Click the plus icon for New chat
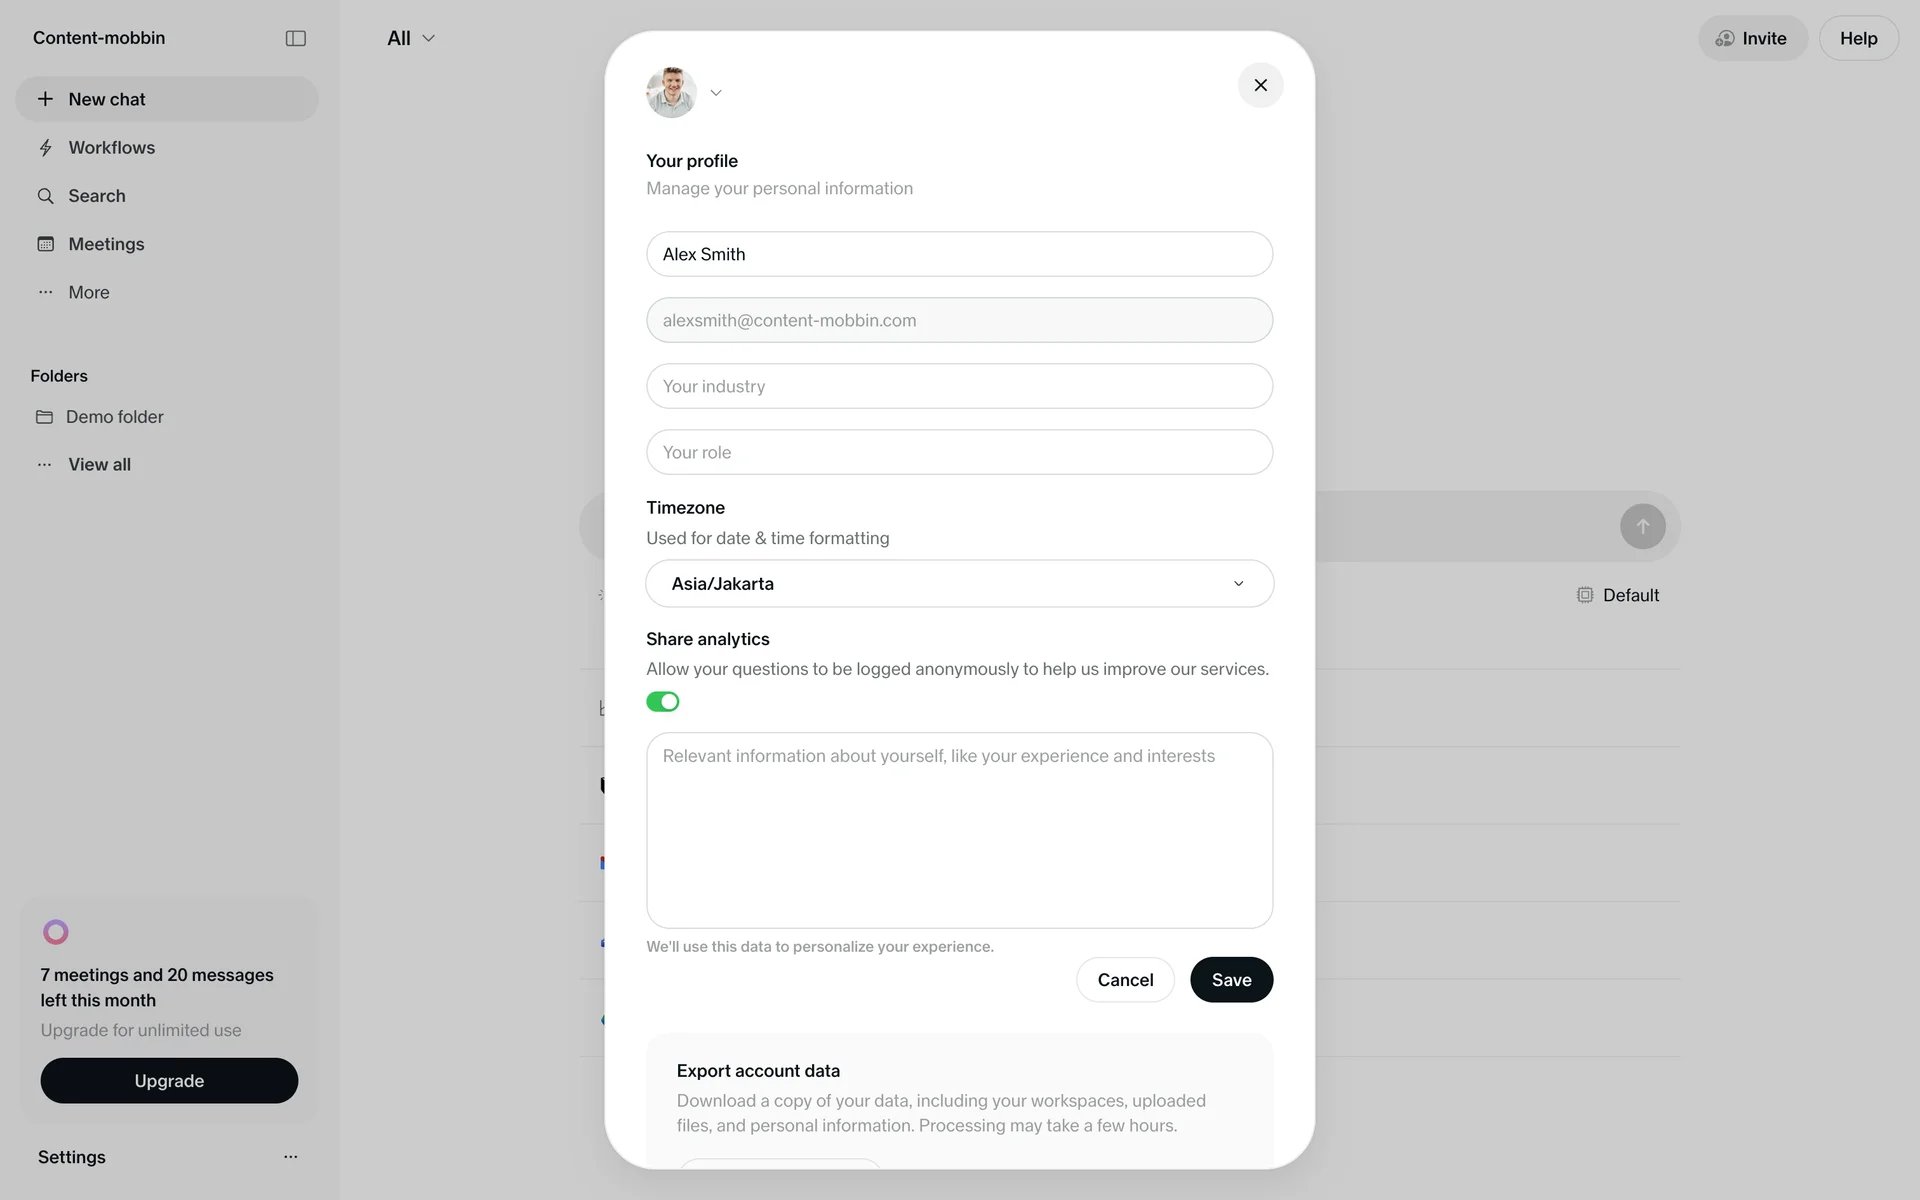 point(45,99)
